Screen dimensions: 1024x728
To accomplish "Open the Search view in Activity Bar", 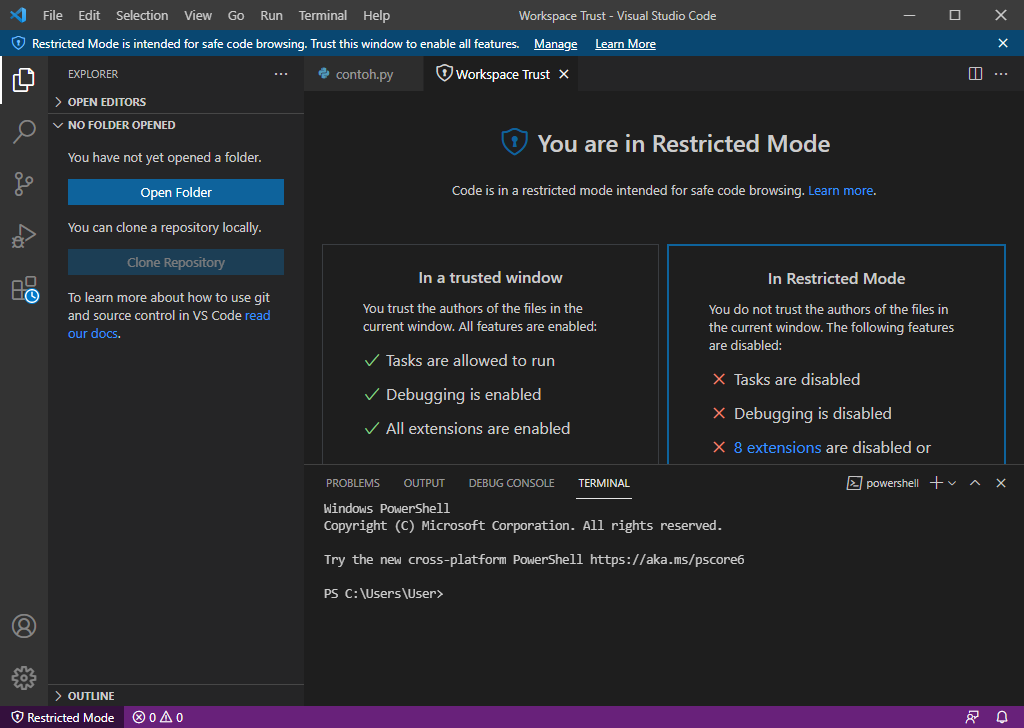I will tap(24, 131).
